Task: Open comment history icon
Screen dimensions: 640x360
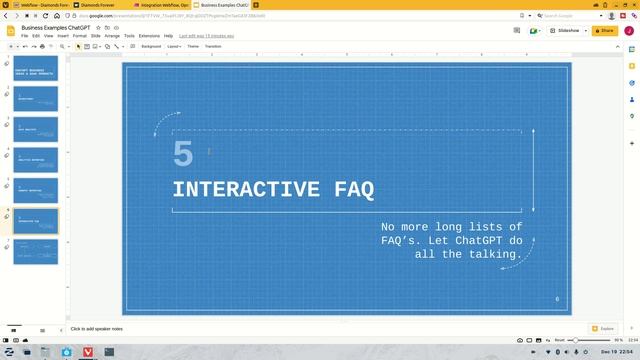Action: 517,31
